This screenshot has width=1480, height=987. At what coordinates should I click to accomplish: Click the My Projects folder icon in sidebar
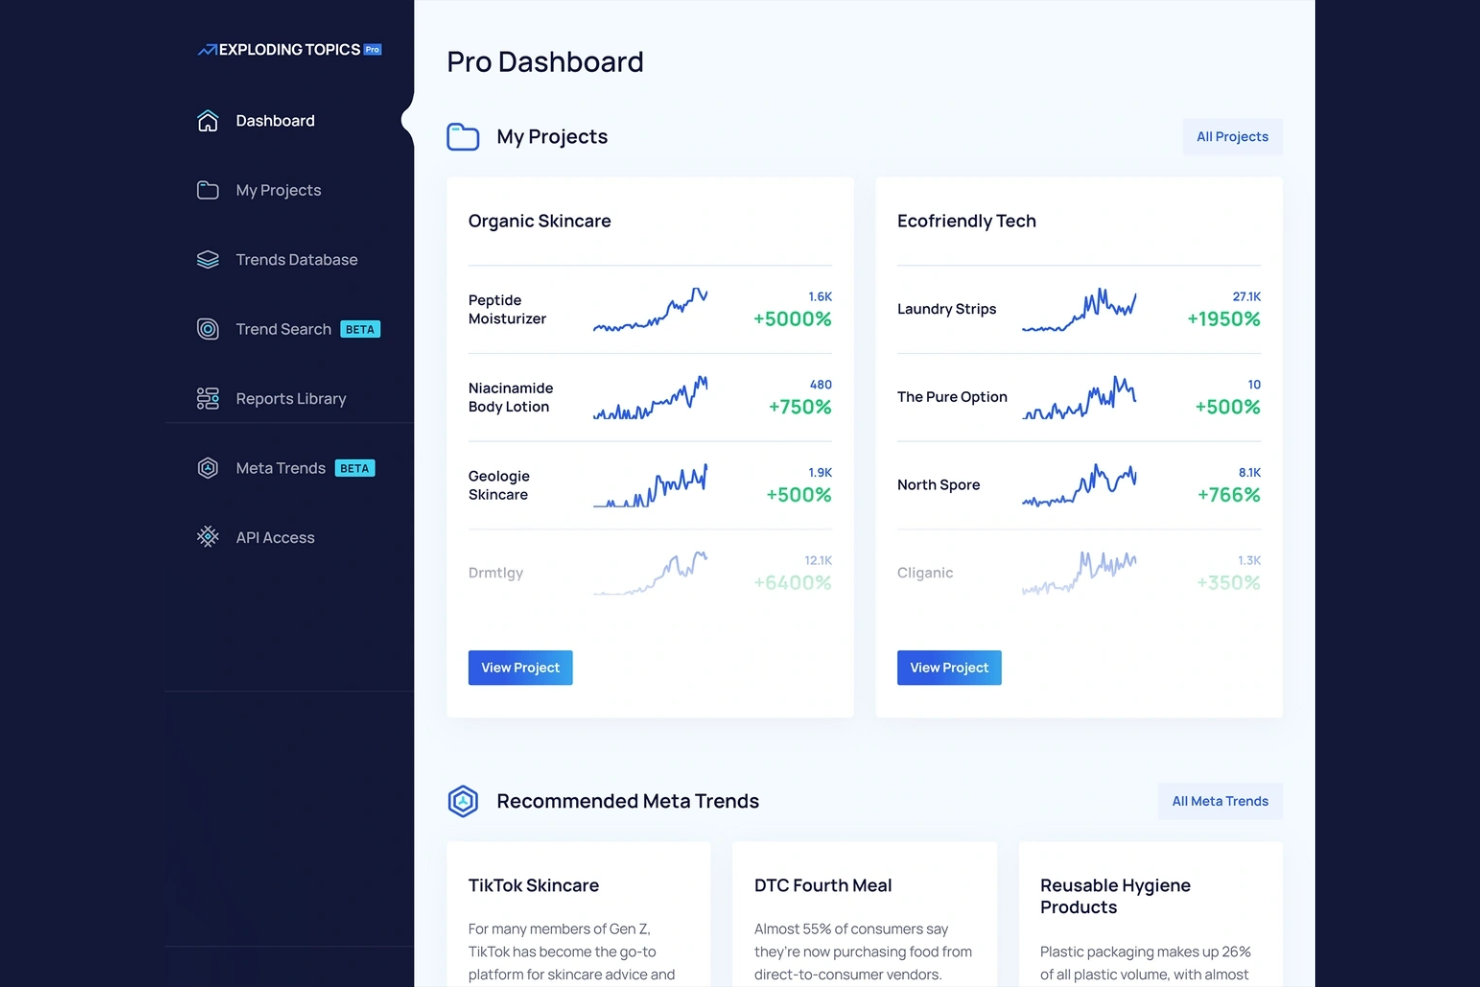tap(208, 190)
